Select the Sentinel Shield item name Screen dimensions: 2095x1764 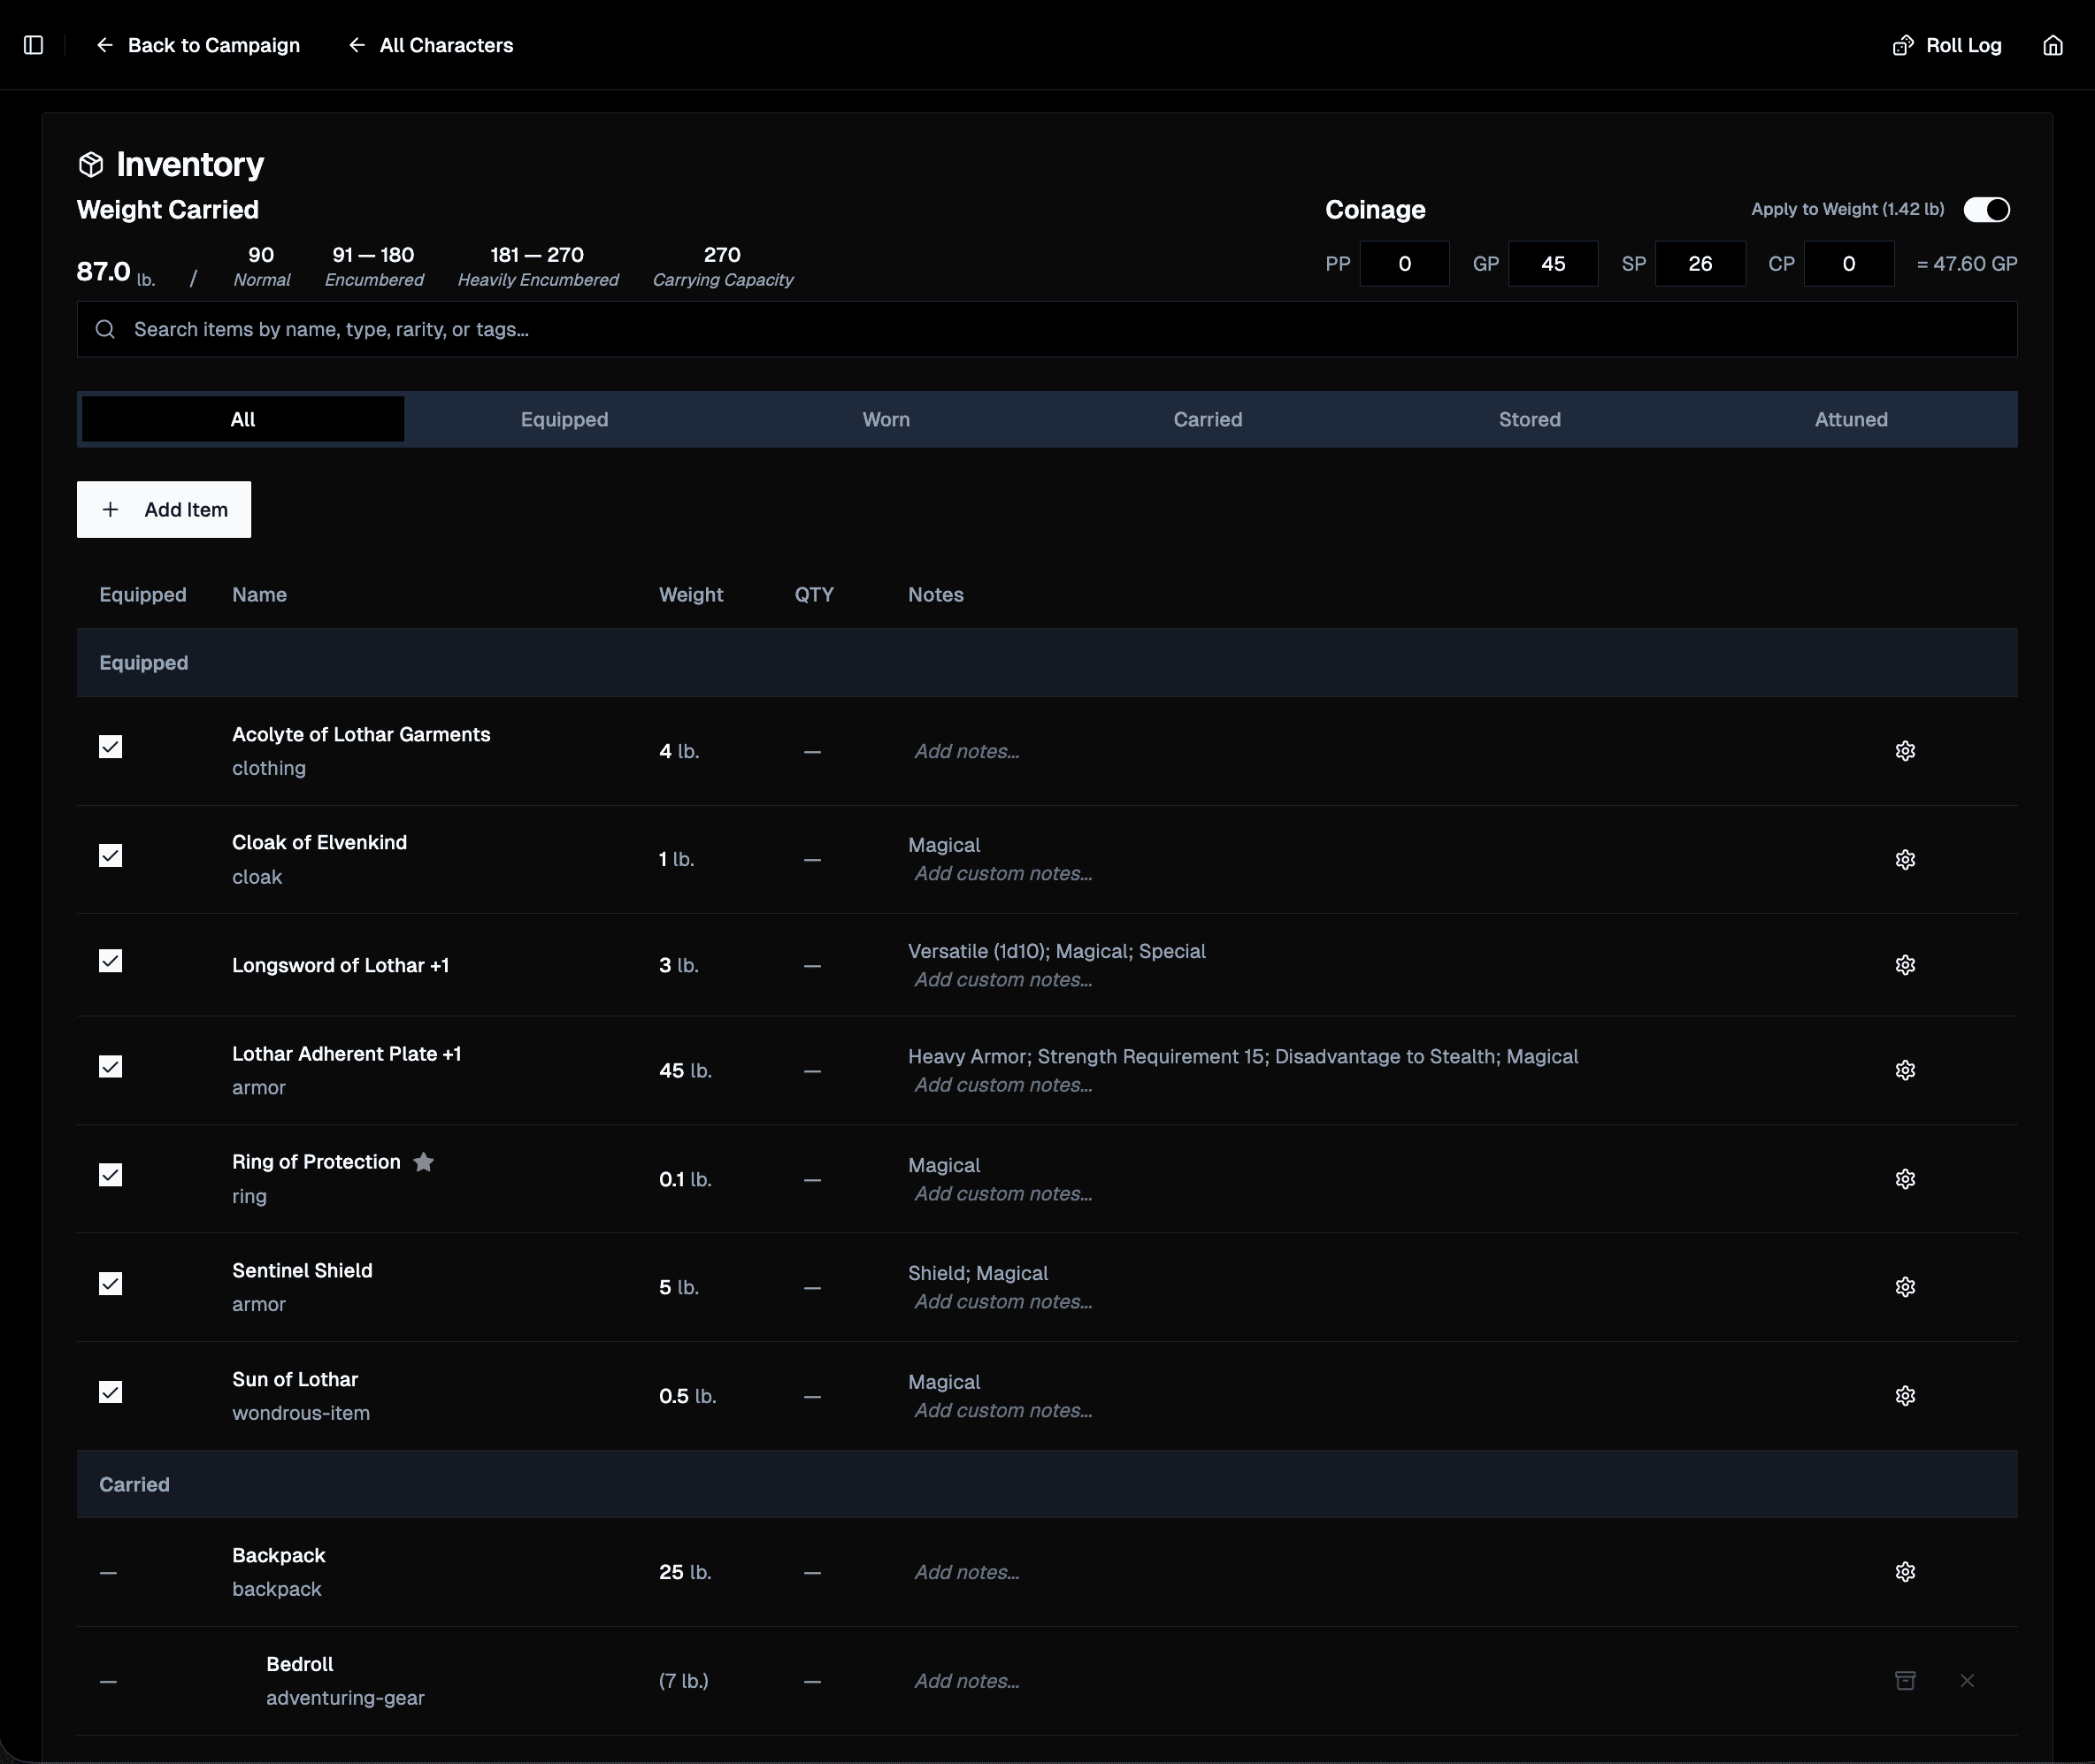pos(302,1271)
